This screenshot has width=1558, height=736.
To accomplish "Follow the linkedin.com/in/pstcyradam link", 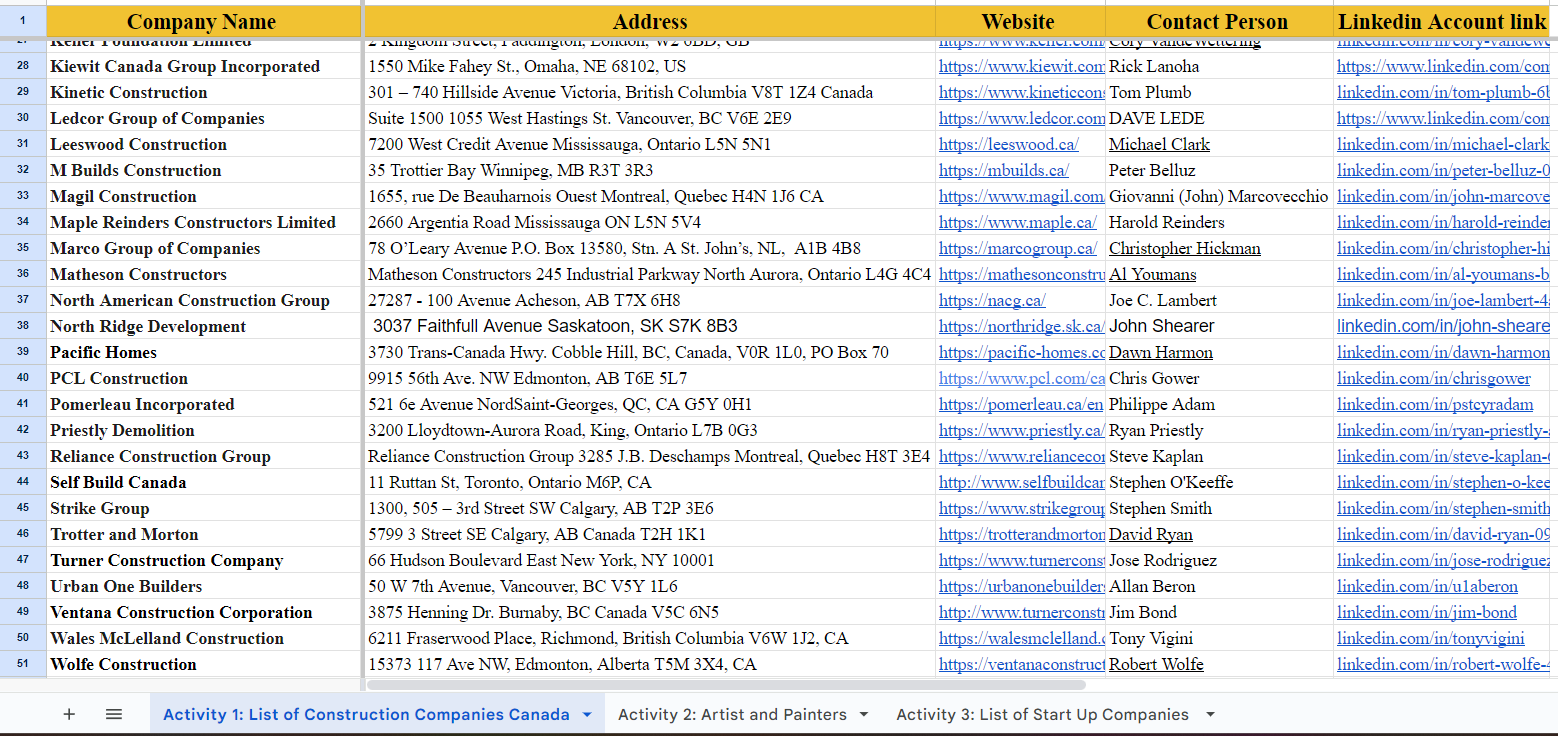I will click(x=1435, y=405).
